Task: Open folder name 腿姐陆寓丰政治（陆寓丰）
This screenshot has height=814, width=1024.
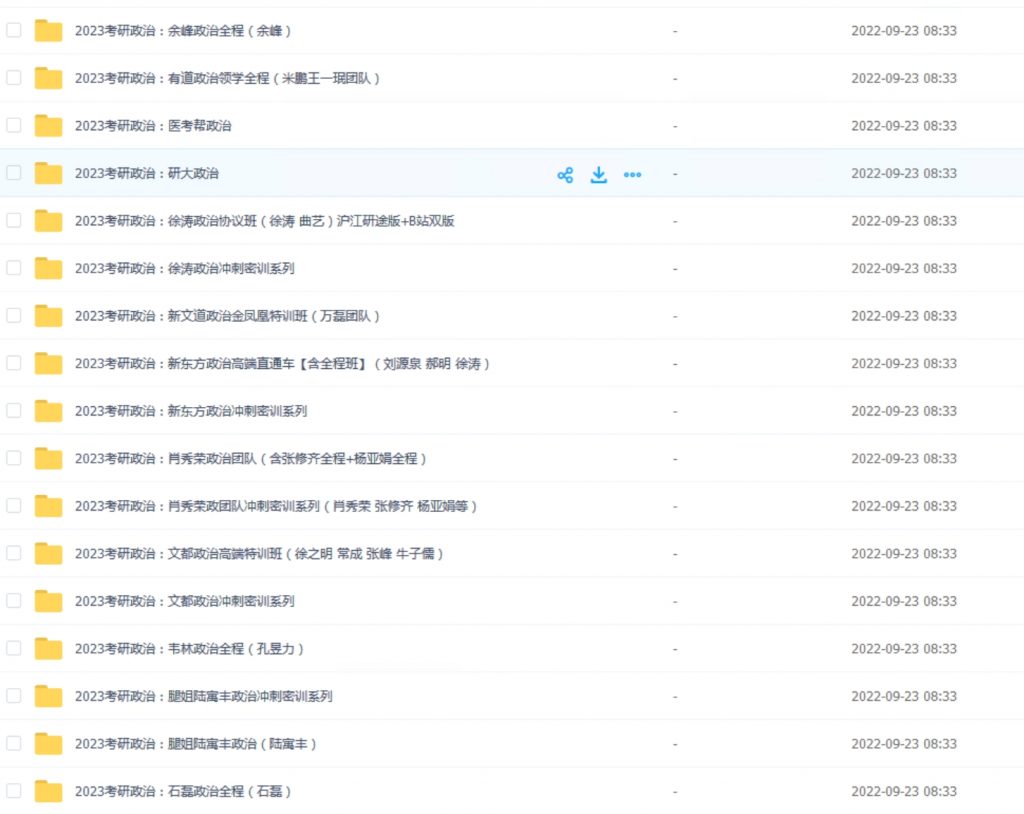Action: point(195,744)
